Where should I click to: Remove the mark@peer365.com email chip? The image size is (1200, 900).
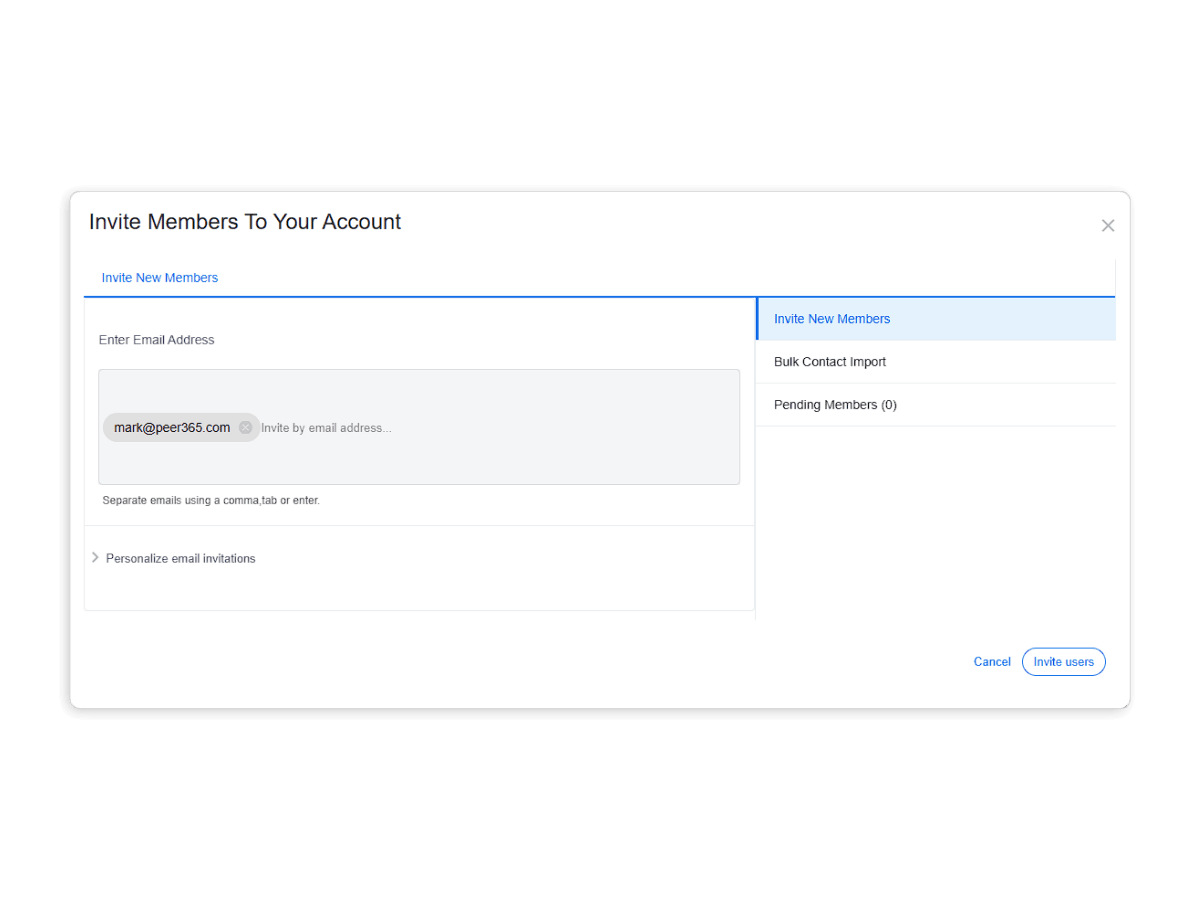point(245,428)
